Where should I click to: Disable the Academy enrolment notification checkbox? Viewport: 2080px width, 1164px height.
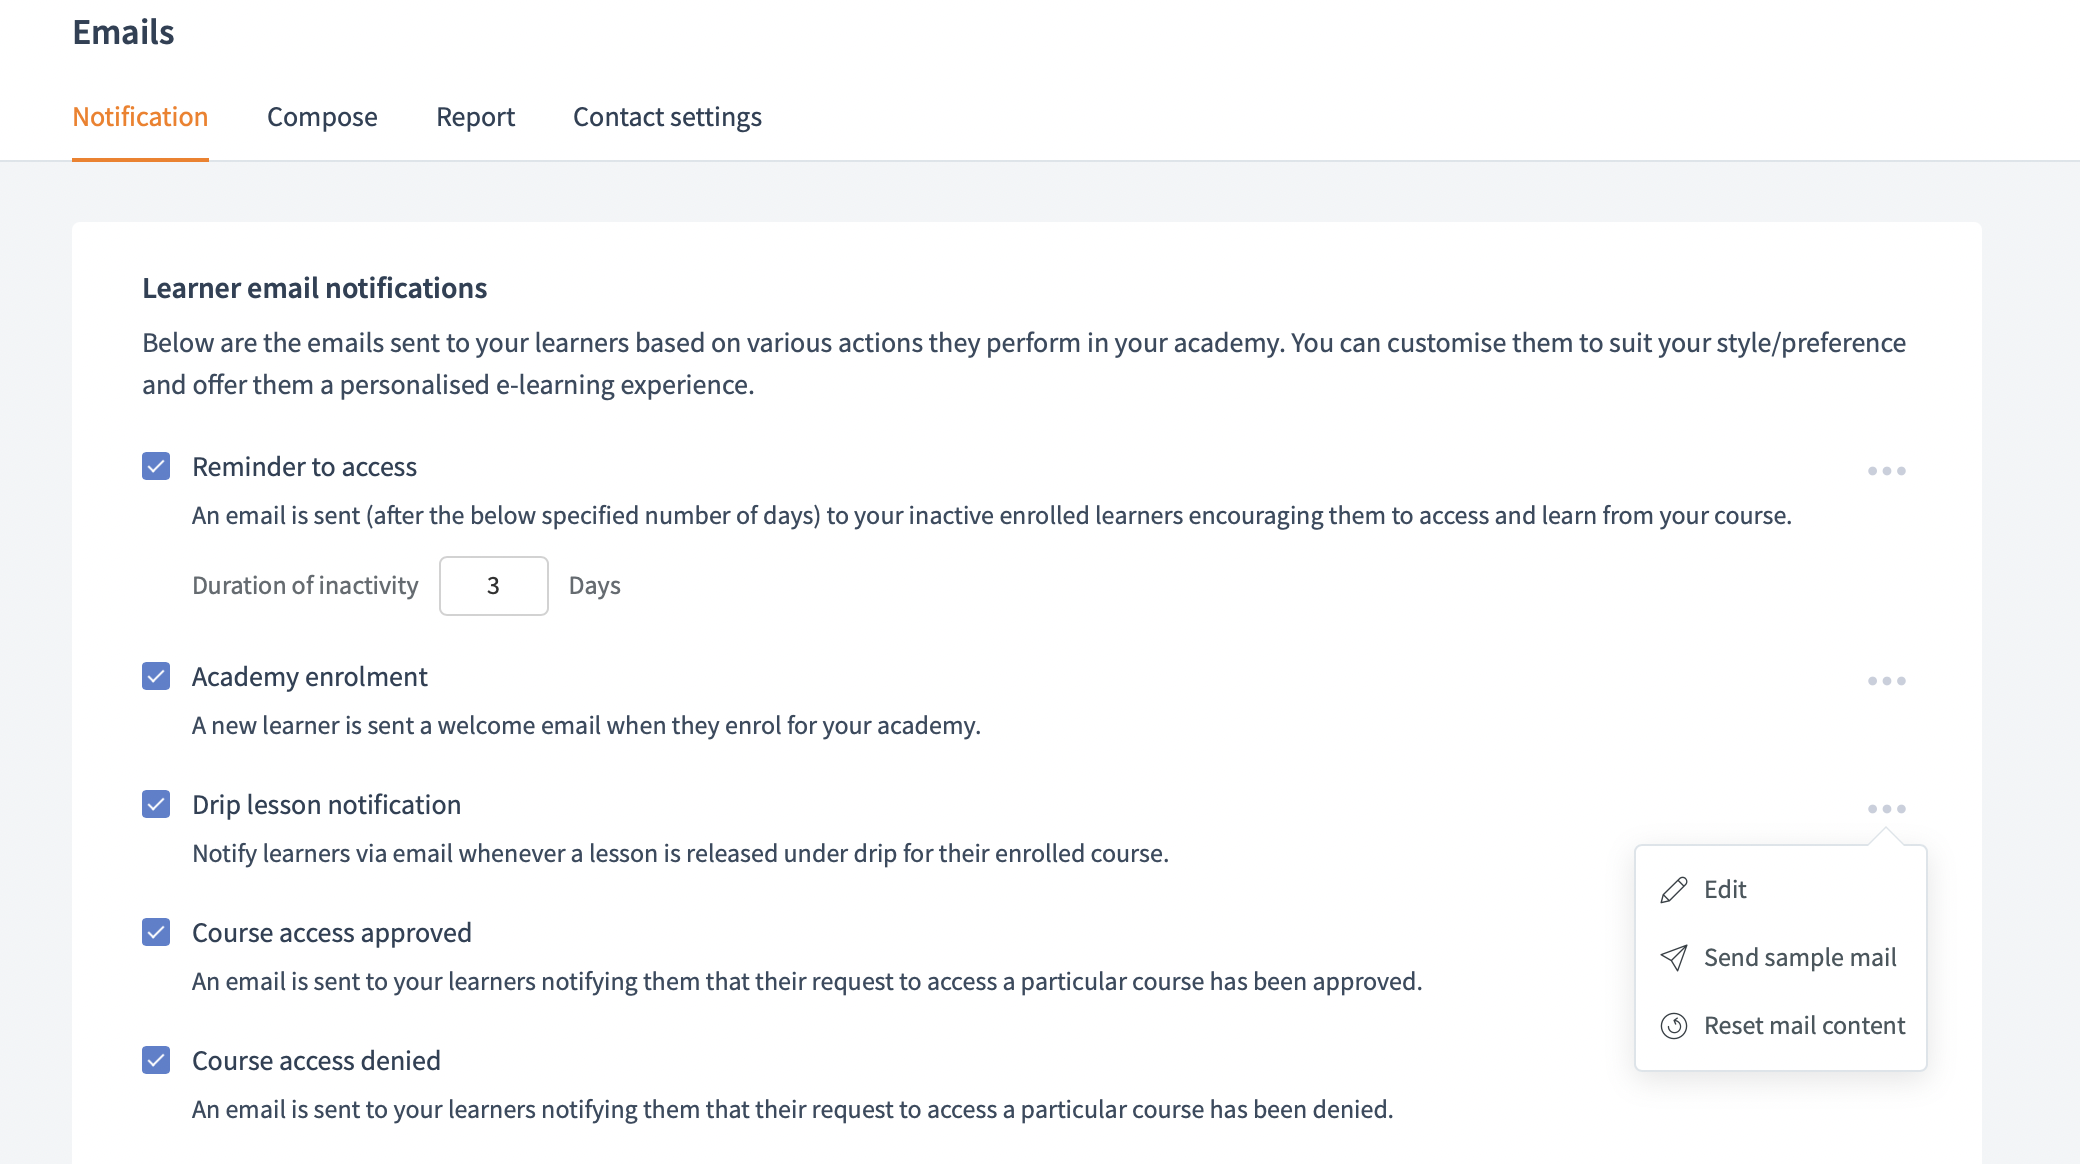tap(156, 677)
